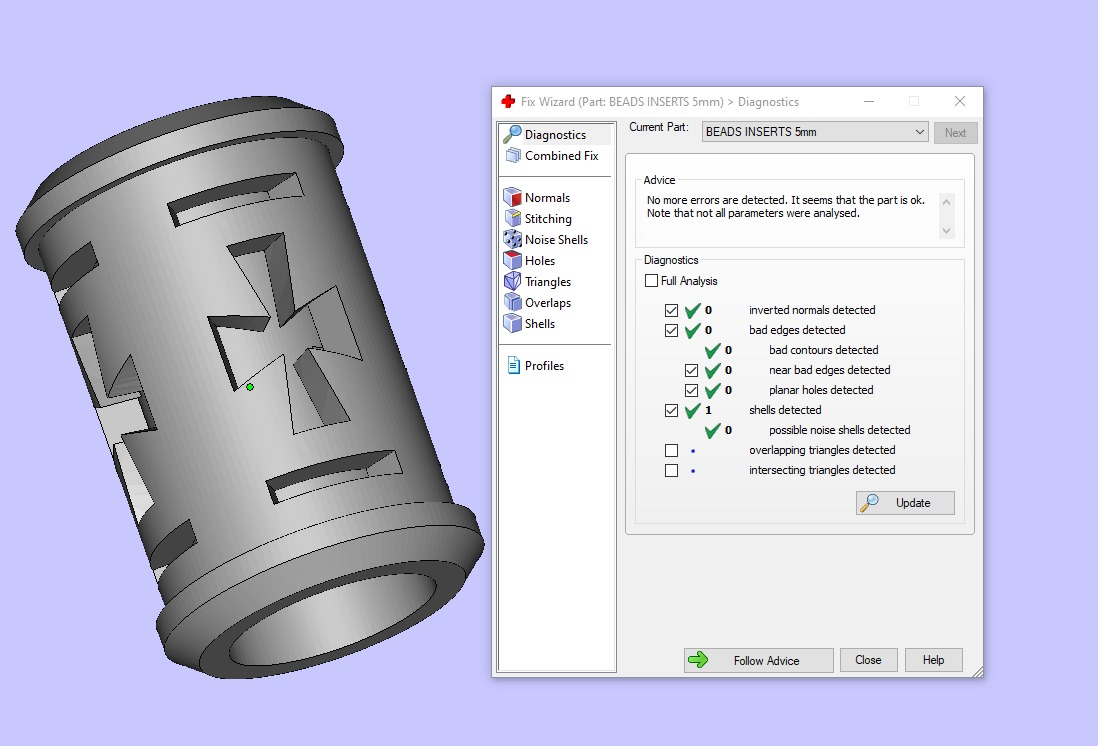This screenshot has height=746, width=1098.
Task: Click the Triangles icon
Action: [x=513, y=282]
